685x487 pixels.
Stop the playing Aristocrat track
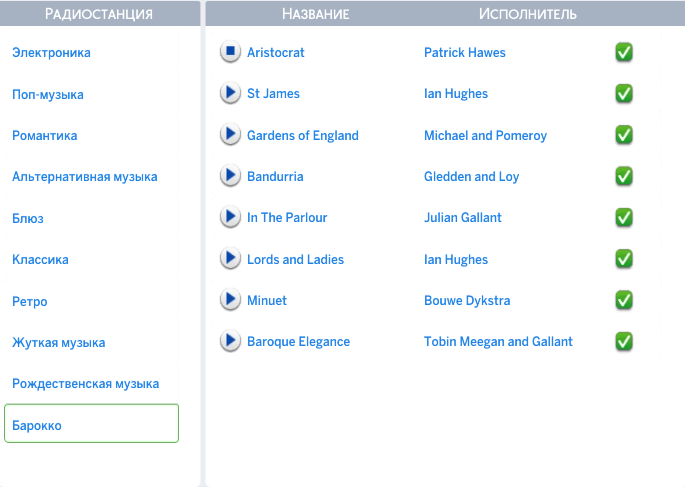click(x=230, y=52)
